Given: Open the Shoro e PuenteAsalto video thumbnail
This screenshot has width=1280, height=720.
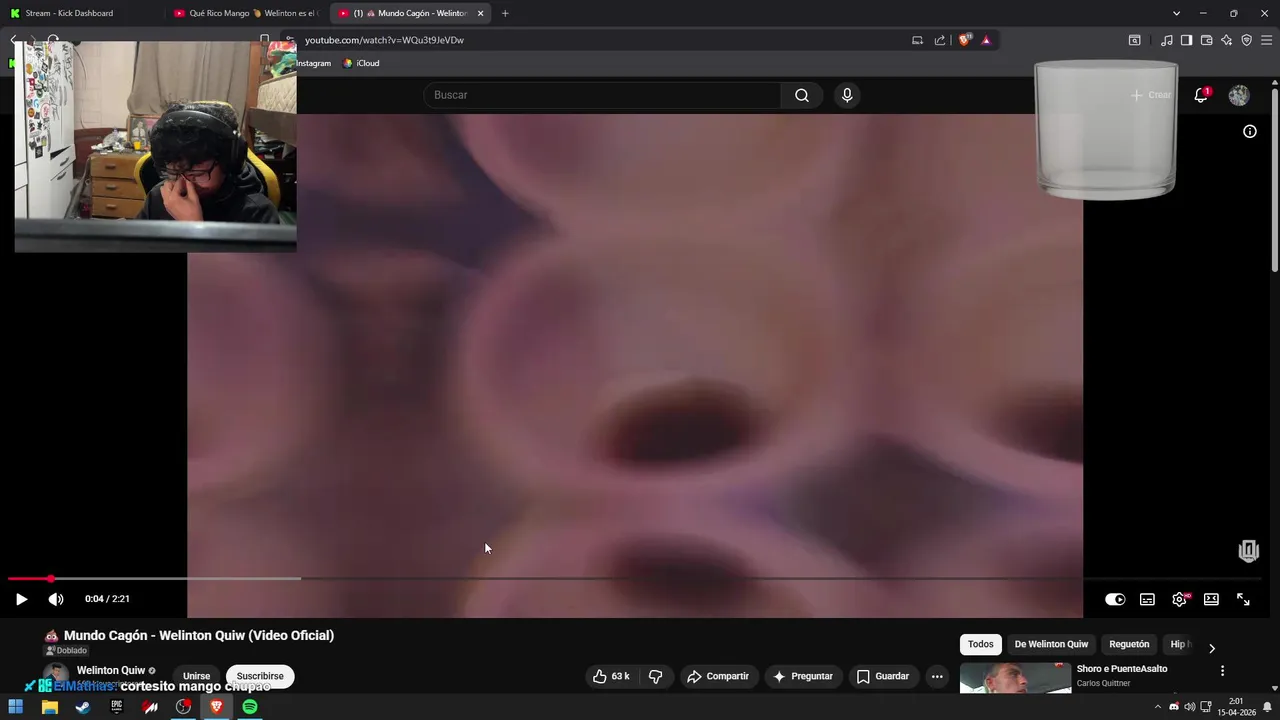Looking at the screenshot, I should [1015, 678].
